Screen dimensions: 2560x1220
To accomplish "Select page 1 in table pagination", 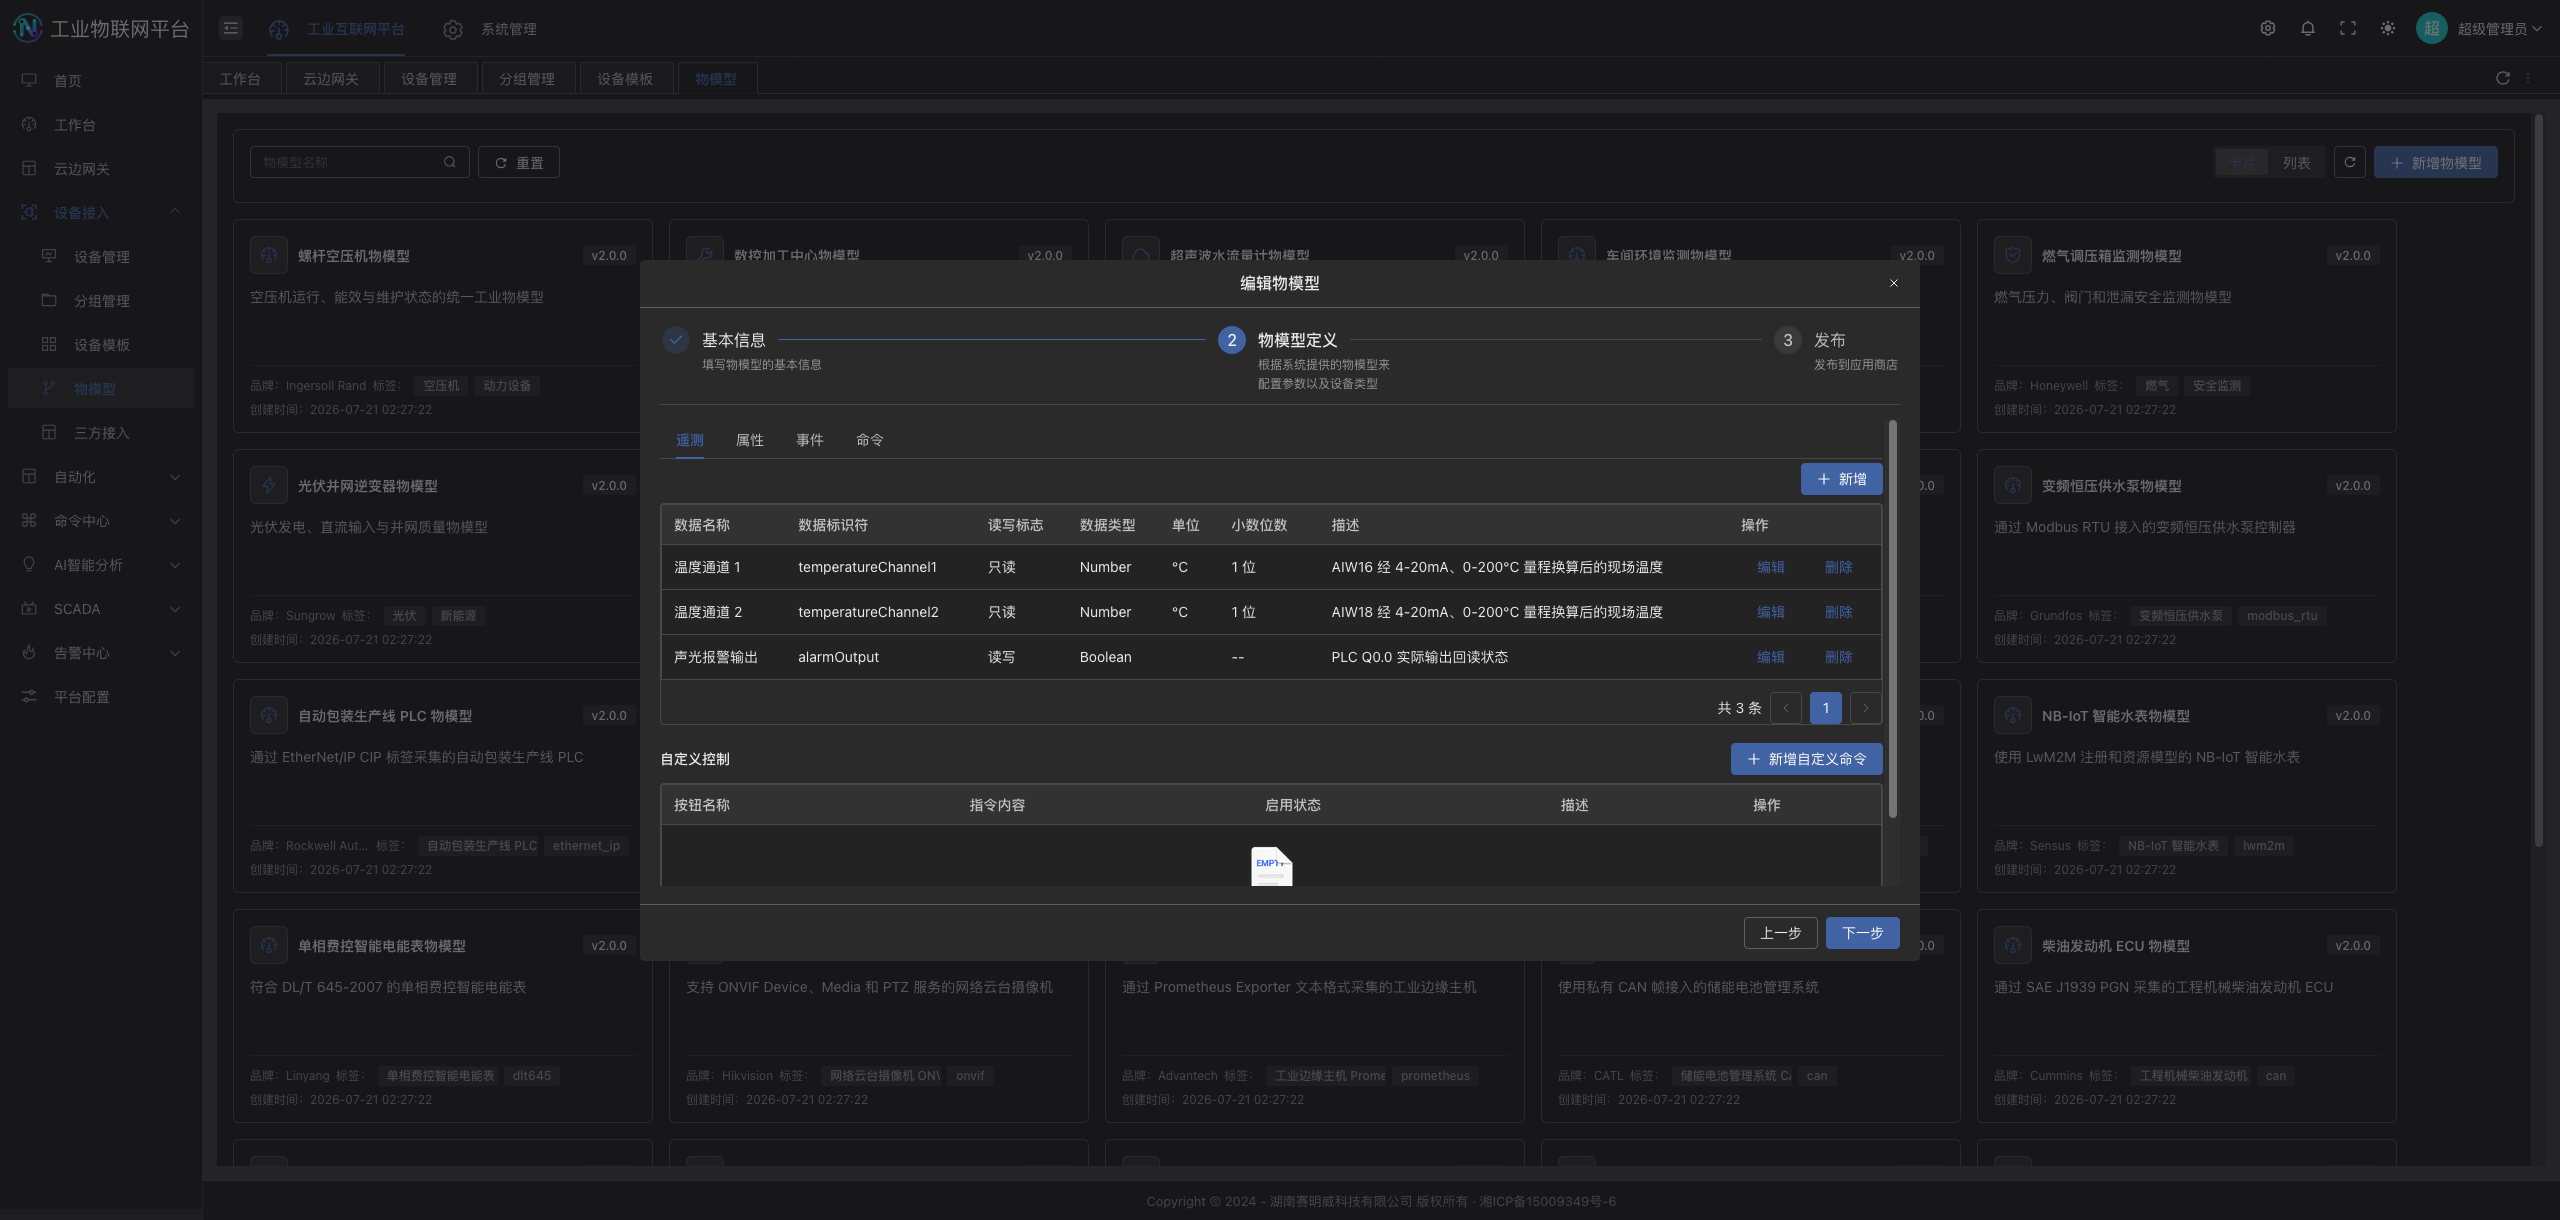I will coord(1825,707).
